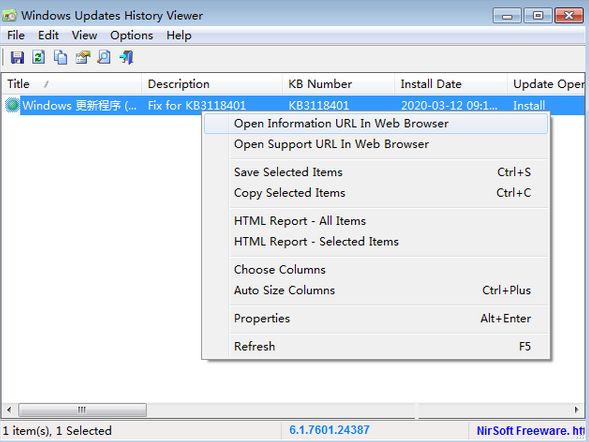Image resolution: width=589 pixels, height=442 pixels.
Task: Open the Options menu
Action: [131, 35]
